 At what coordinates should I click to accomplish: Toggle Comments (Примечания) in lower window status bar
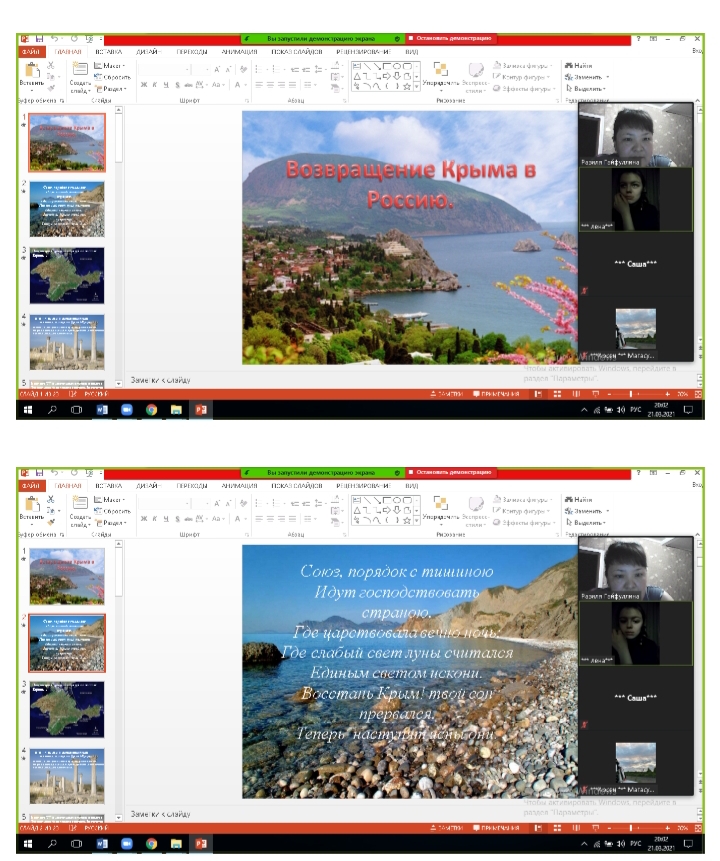click(495, 829)
